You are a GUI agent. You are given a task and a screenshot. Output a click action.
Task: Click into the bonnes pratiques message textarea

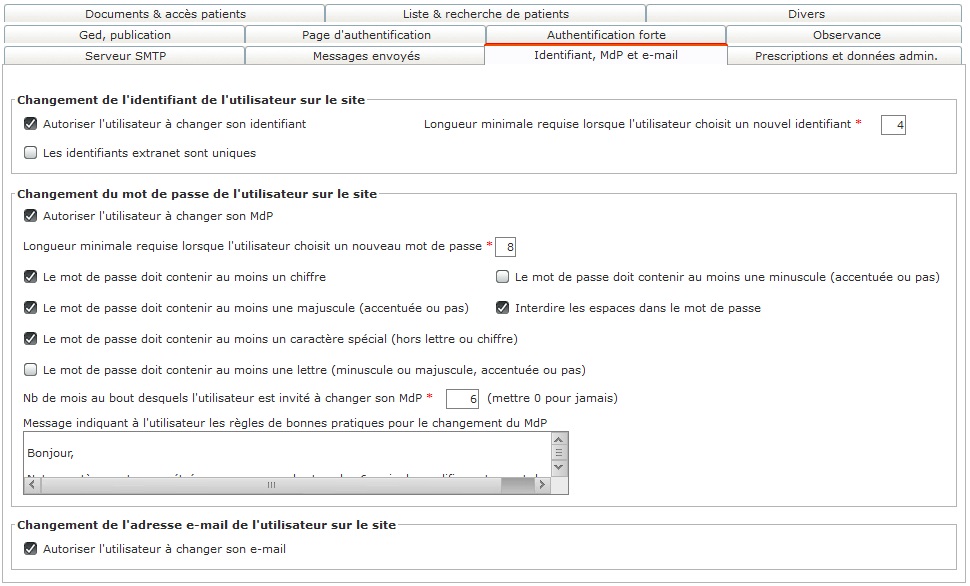[287, 455]
